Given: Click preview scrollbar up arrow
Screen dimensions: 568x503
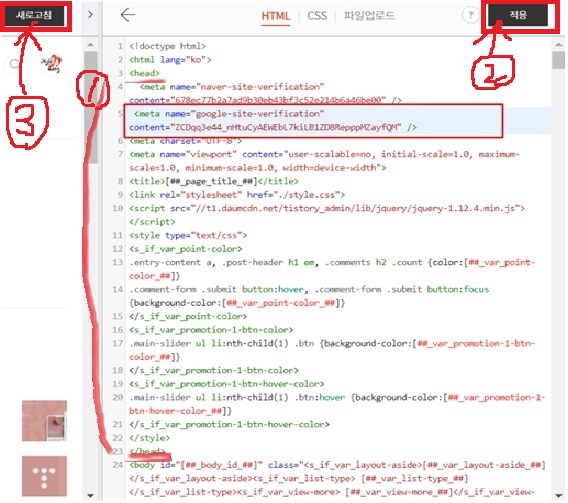Looking at the screenshot, I should coord(91,45).
